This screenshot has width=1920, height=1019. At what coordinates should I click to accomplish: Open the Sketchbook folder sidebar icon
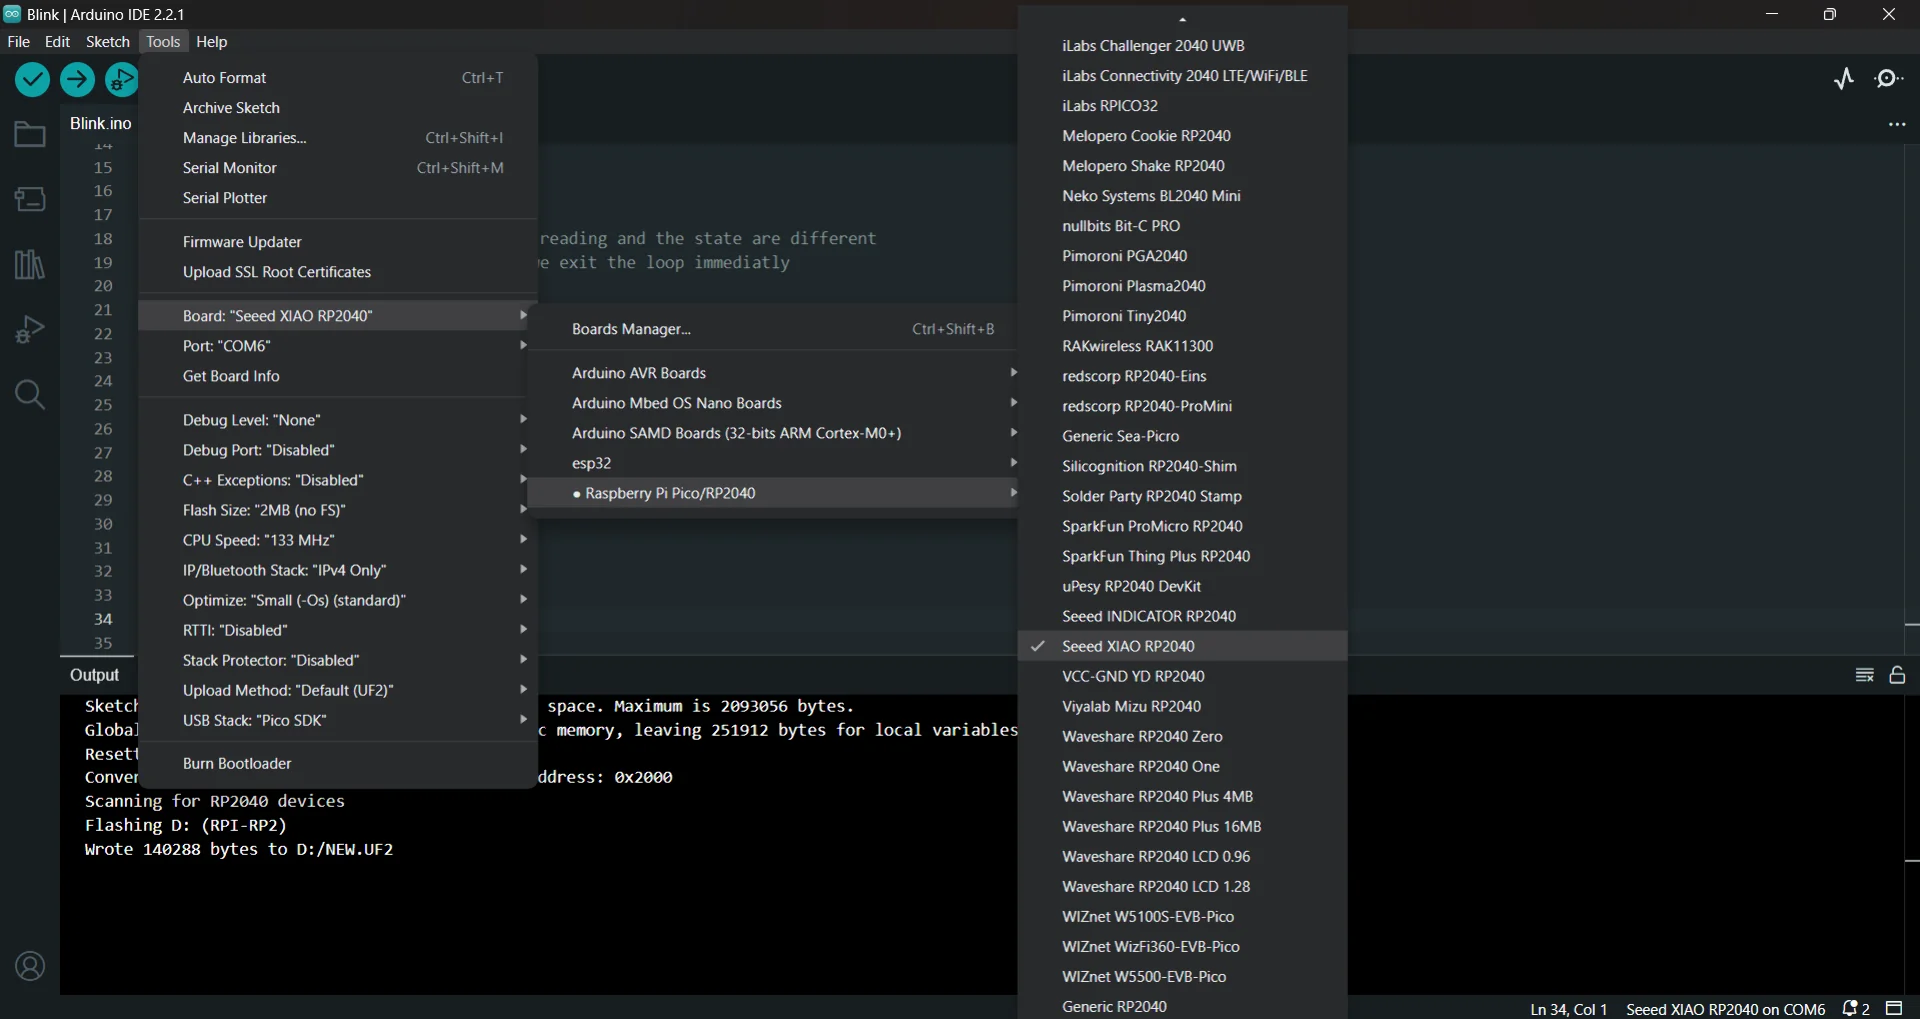point(30,135)
